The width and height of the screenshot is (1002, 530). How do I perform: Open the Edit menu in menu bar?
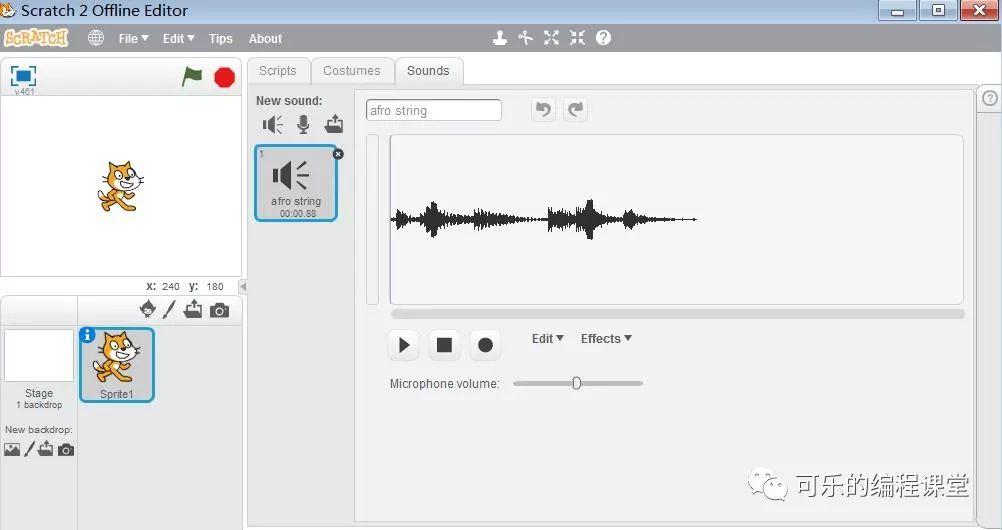178,38
